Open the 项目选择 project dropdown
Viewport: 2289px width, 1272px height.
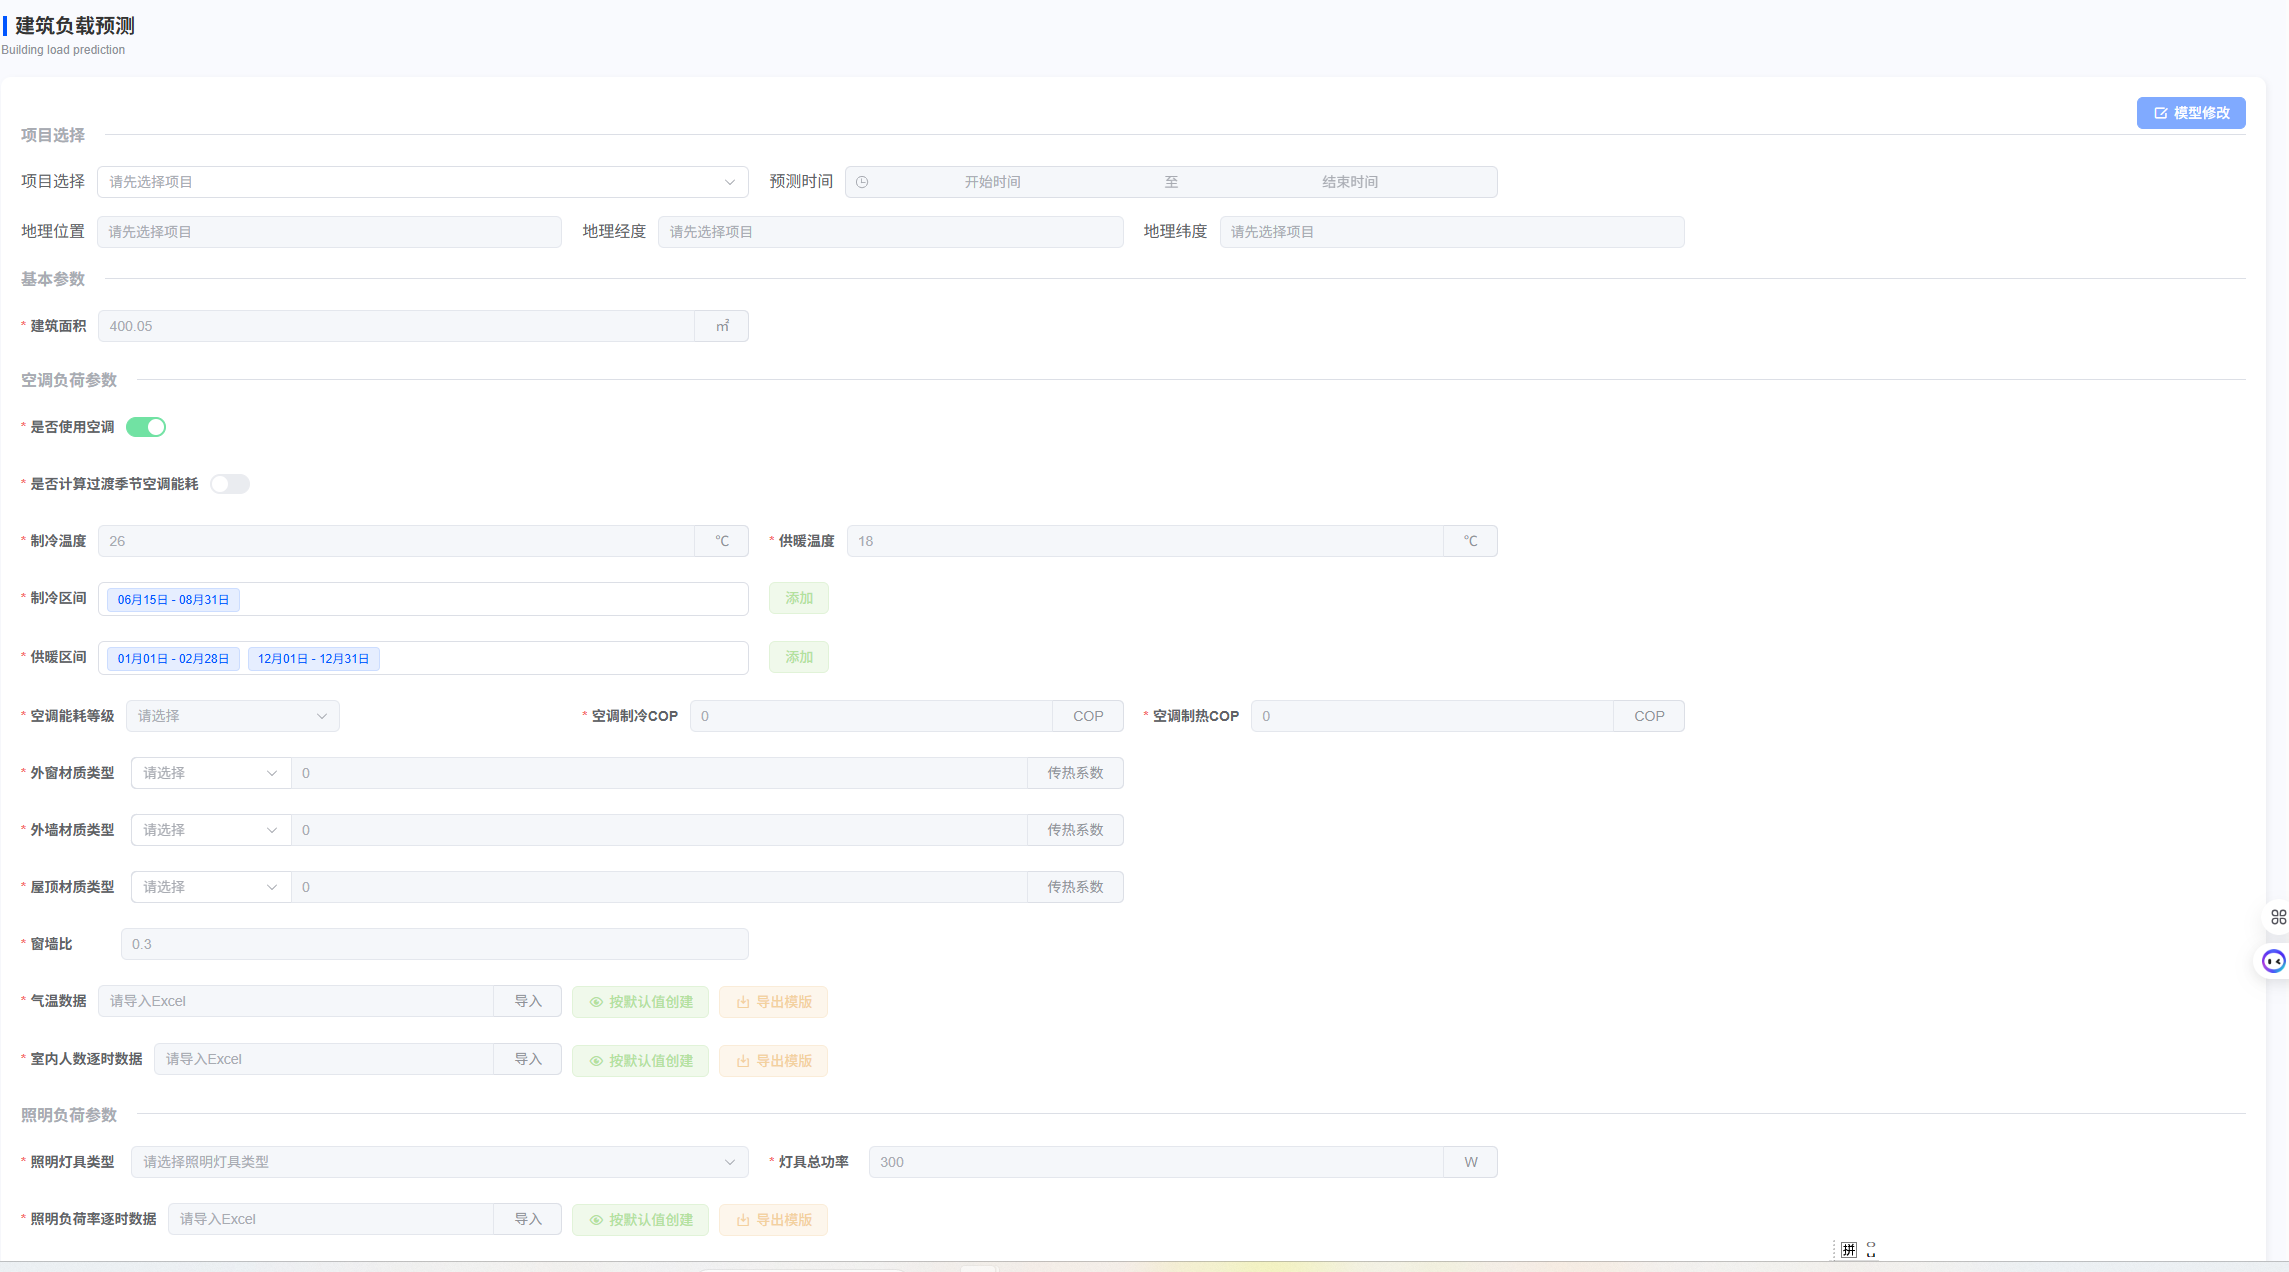click(423, 182)
